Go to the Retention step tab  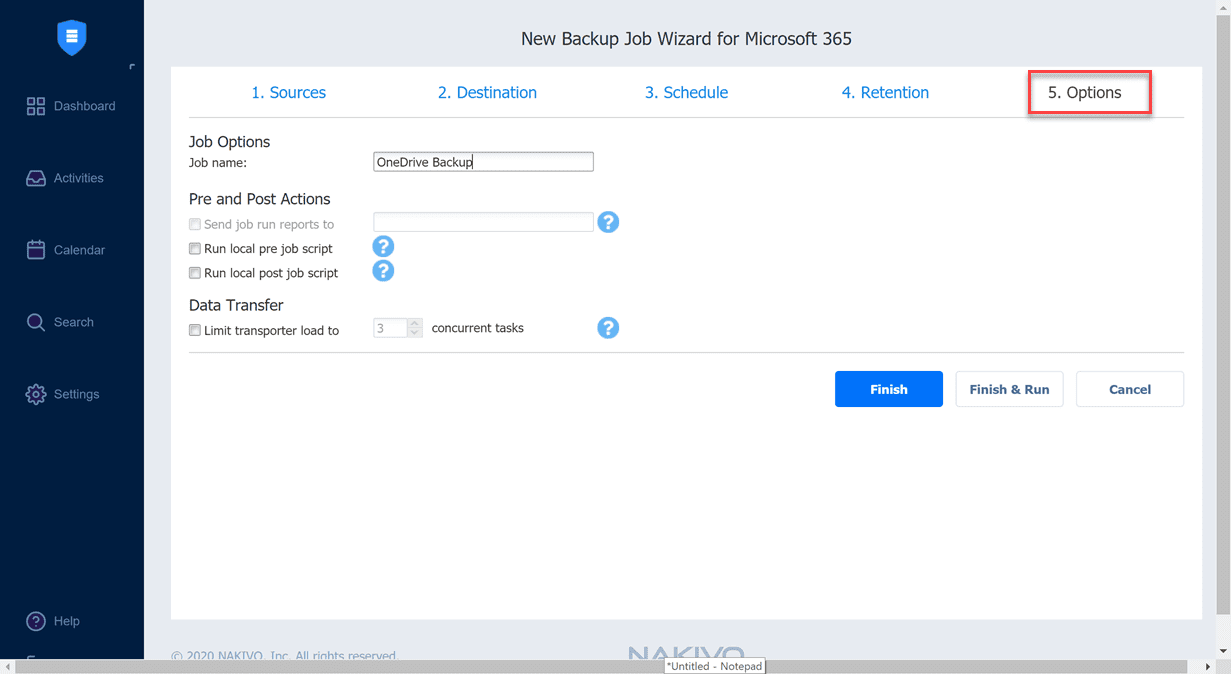(x=885, y=92)
